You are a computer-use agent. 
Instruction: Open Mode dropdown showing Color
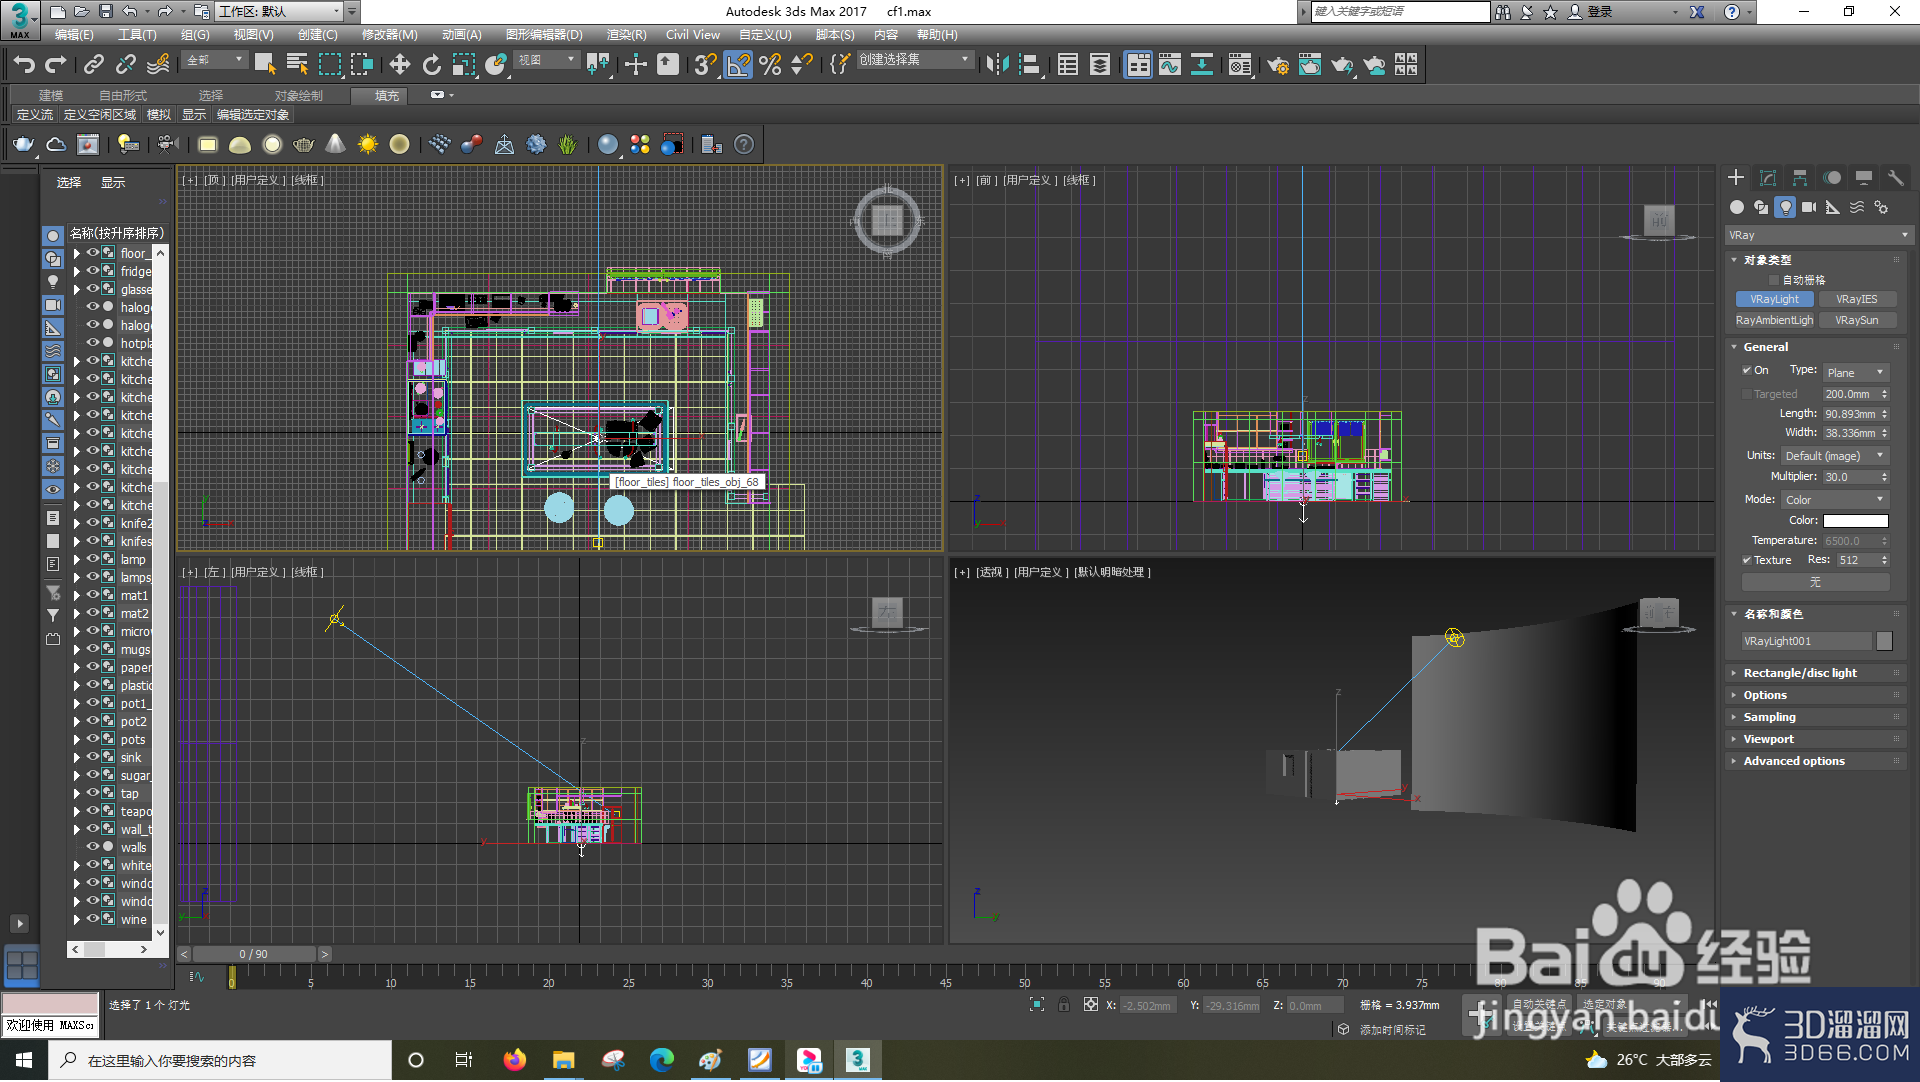pos(1834,500)
